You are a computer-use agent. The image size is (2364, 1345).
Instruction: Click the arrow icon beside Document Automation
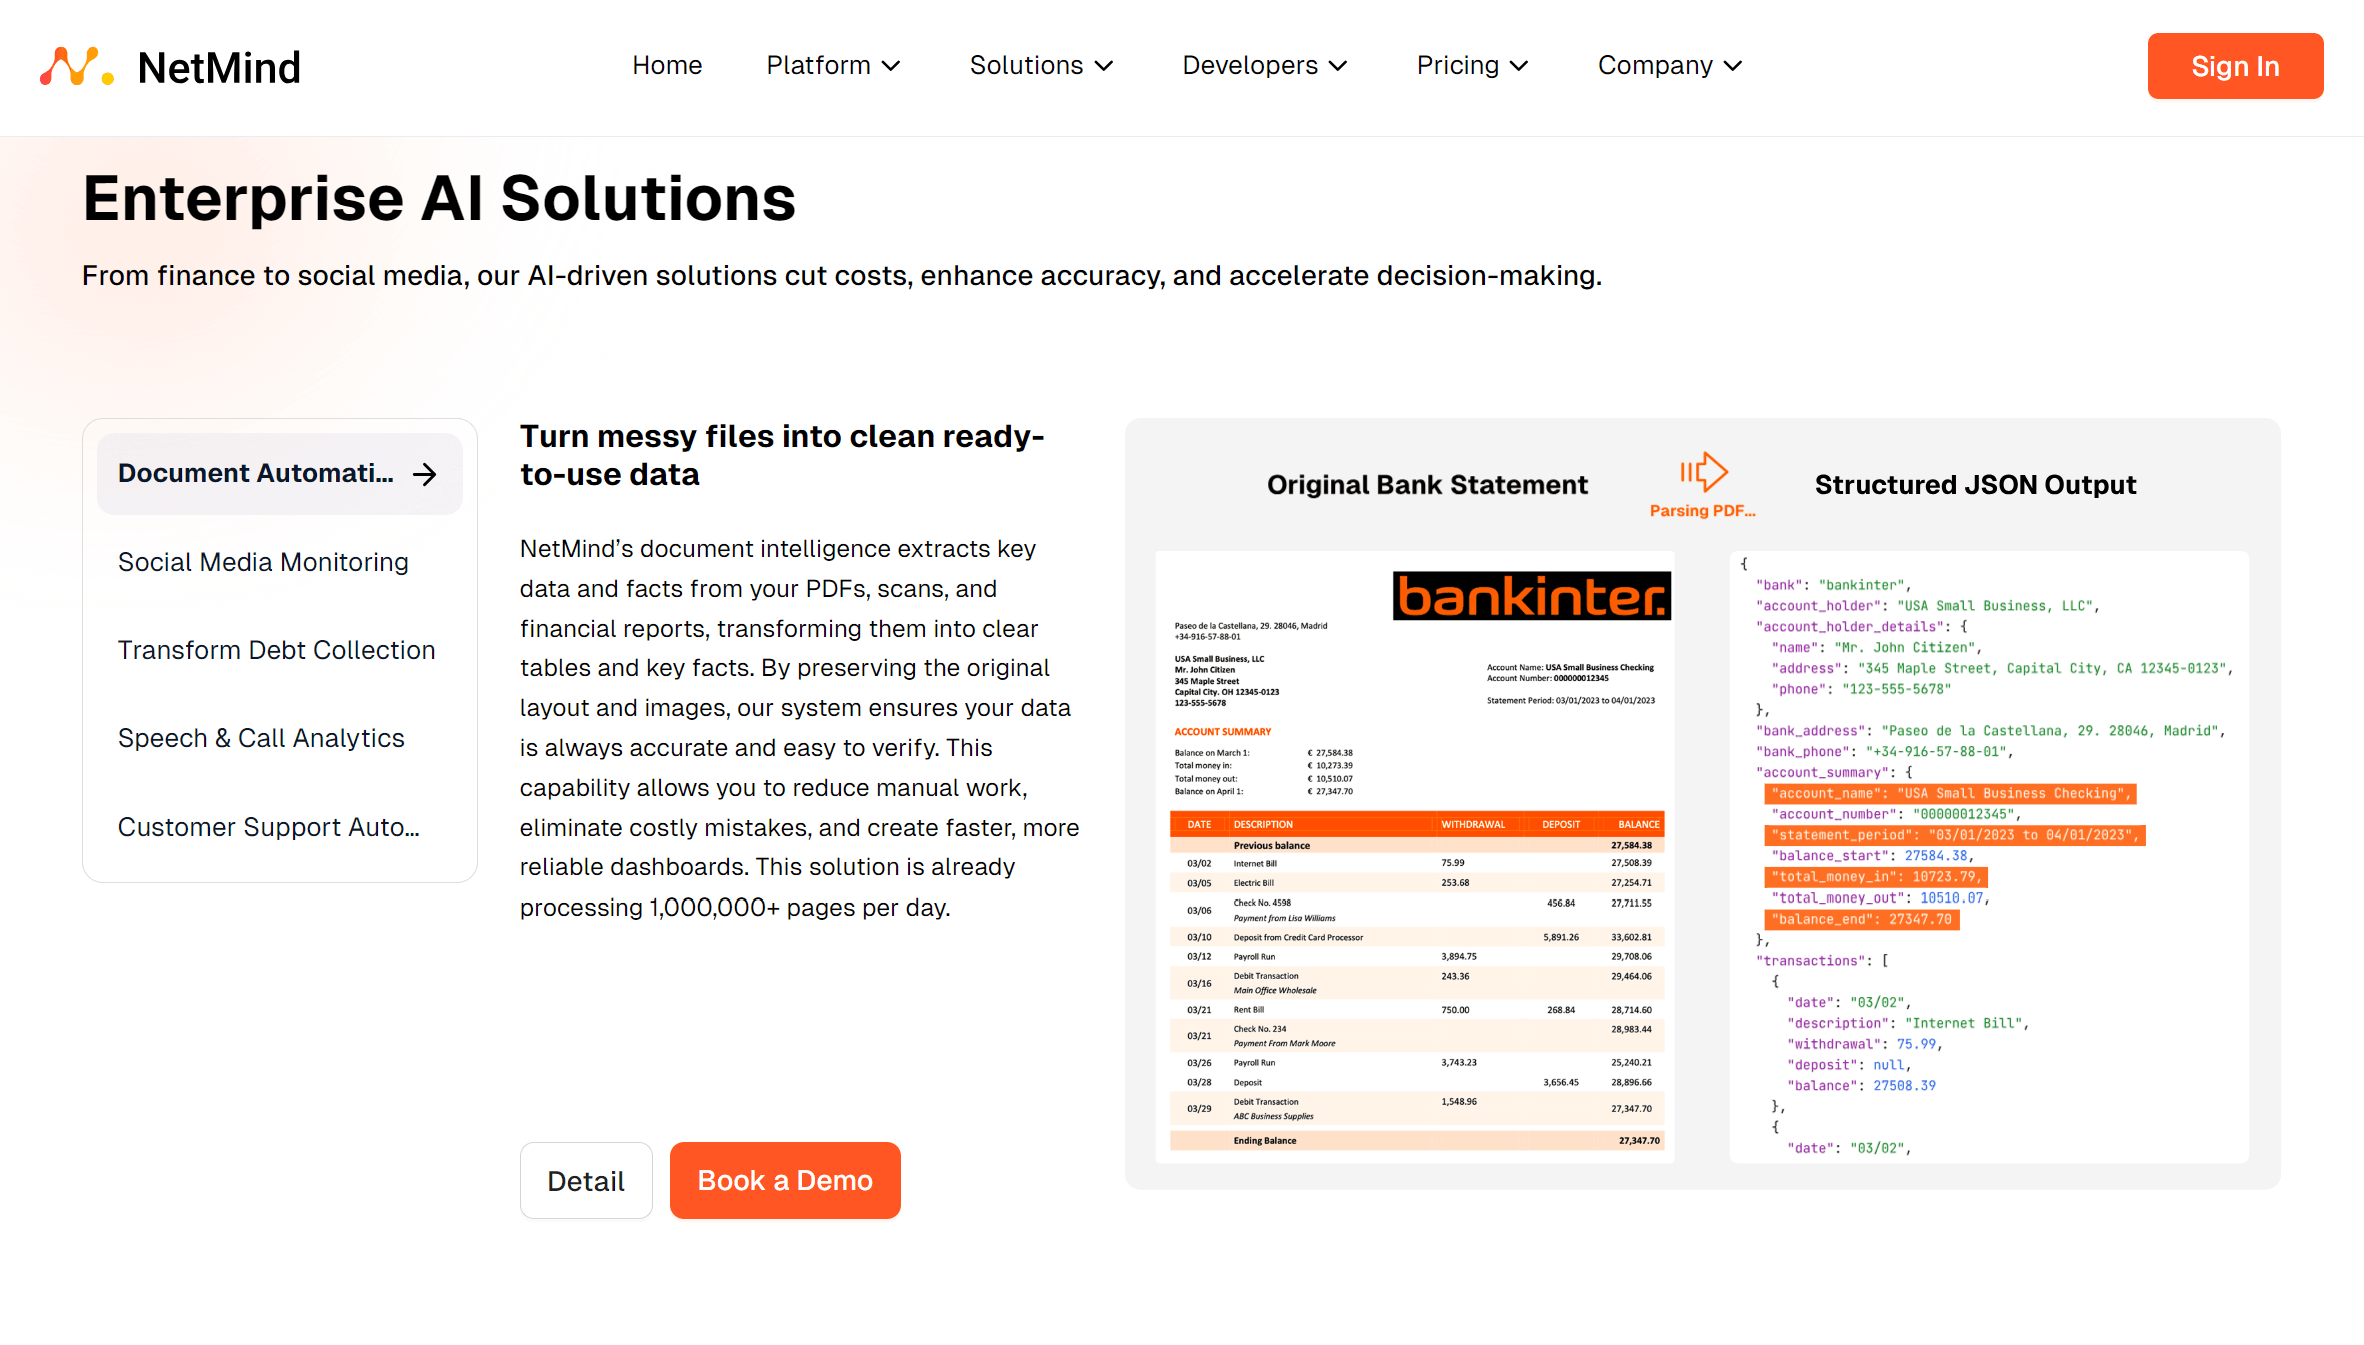click(x=425, y=474)
